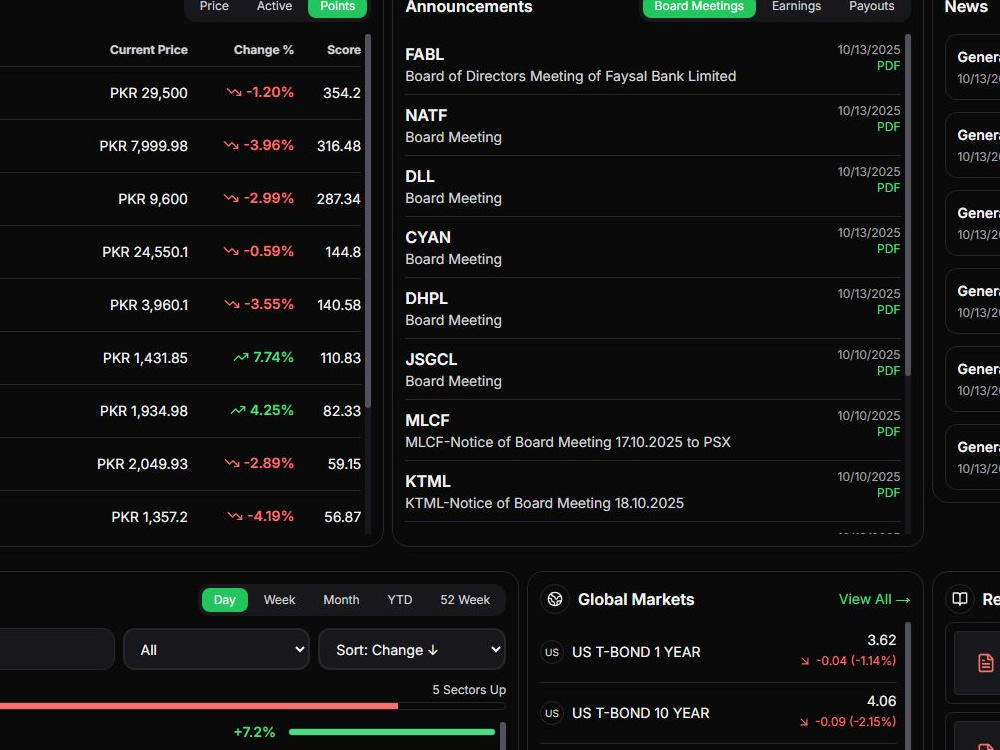This screenshot has width=1000, height=750.
Task: Click down arrow beside -0.04 (-1.14%)
Action: point(805,661)
